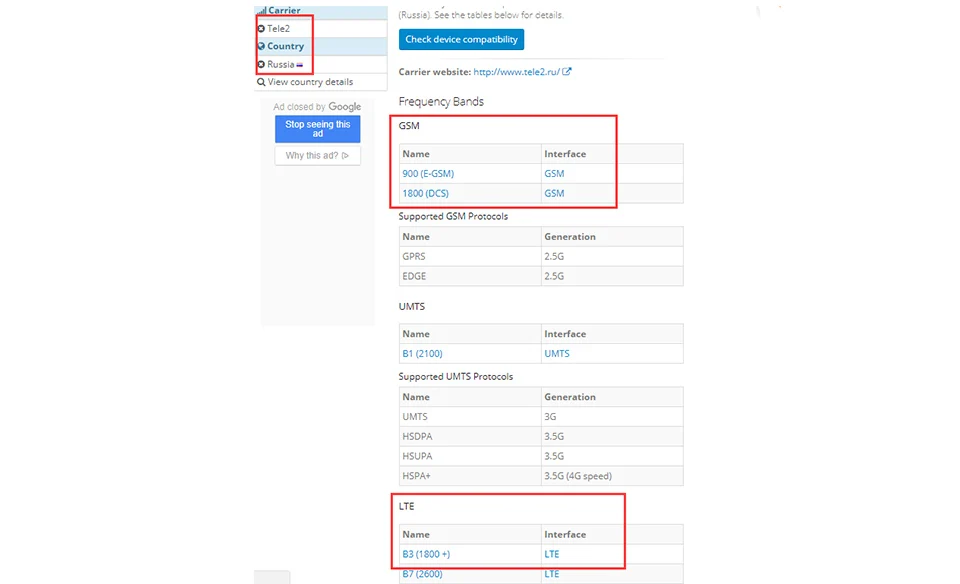Click the EDGE protocol cell
Viewport: 960px width, 584px height.
470,276
